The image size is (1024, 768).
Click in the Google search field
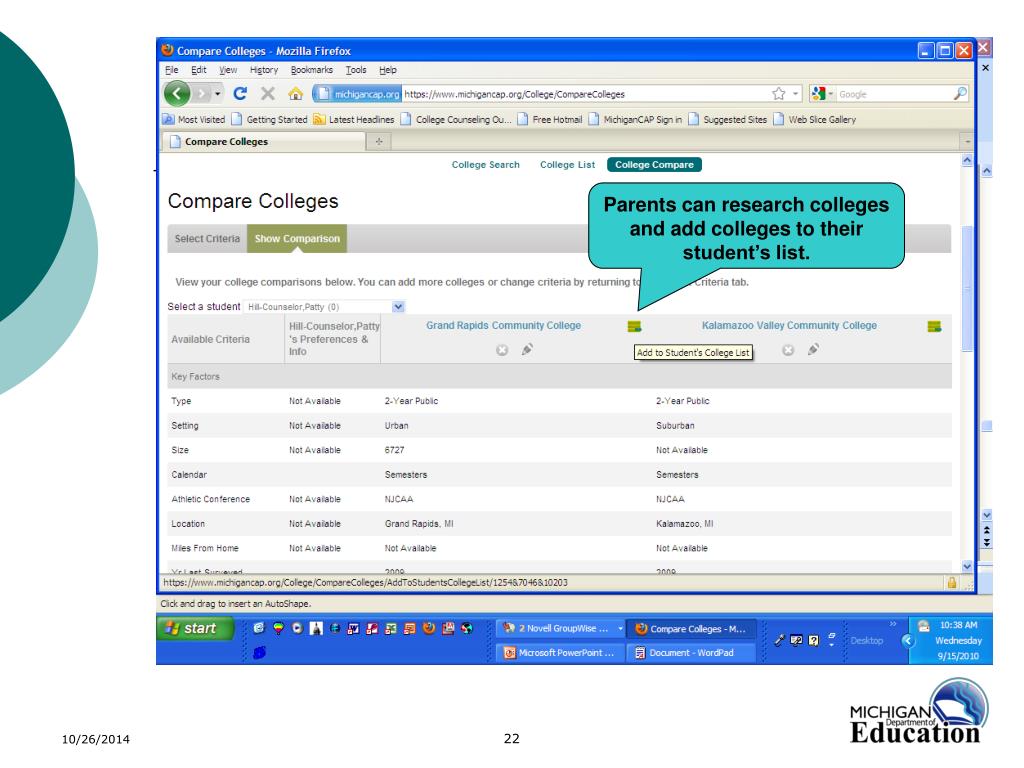[894, 94]
